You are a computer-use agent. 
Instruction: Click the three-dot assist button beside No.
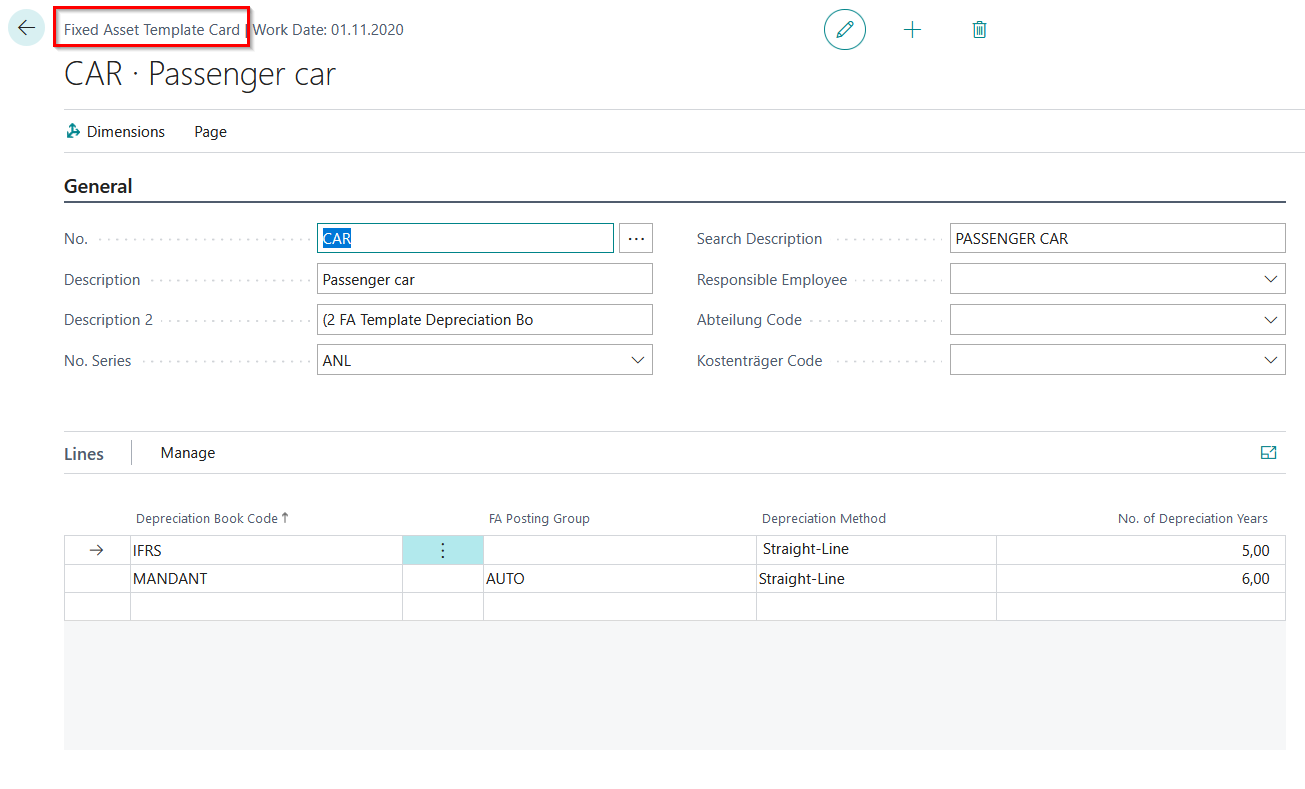636,238
